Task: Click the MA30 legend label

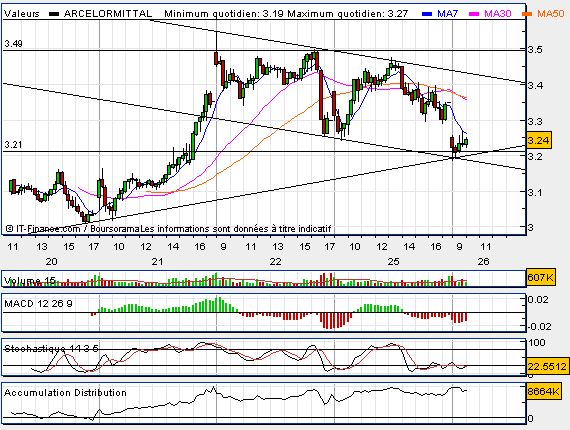Action: (x=498, y=14)
